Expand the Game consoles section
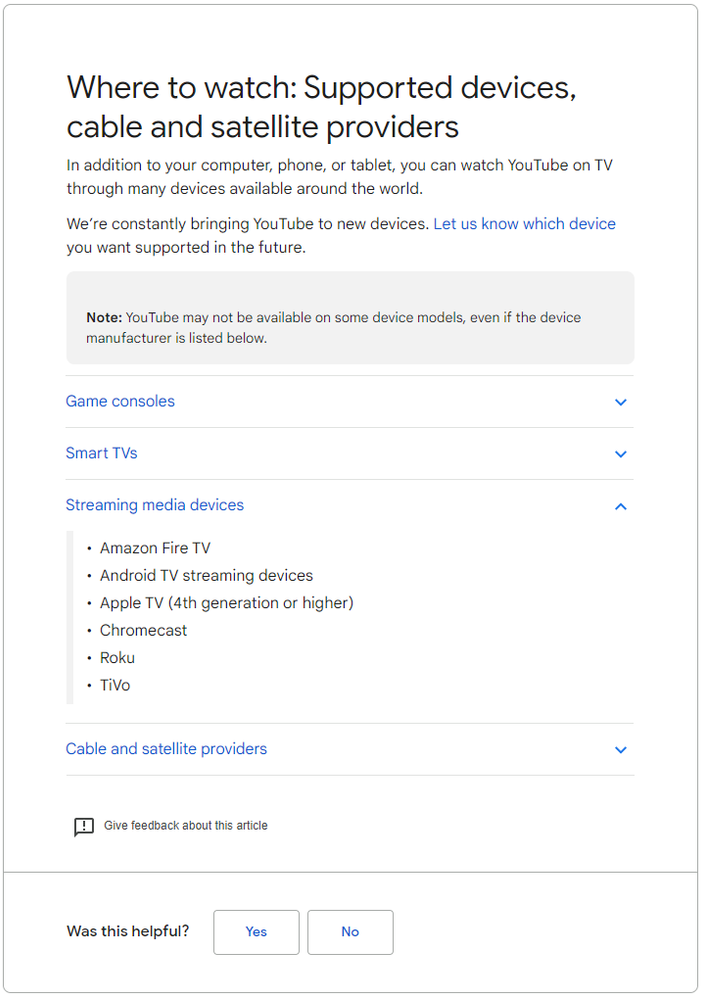Viewport: 704px width, 999px height. 120,401
